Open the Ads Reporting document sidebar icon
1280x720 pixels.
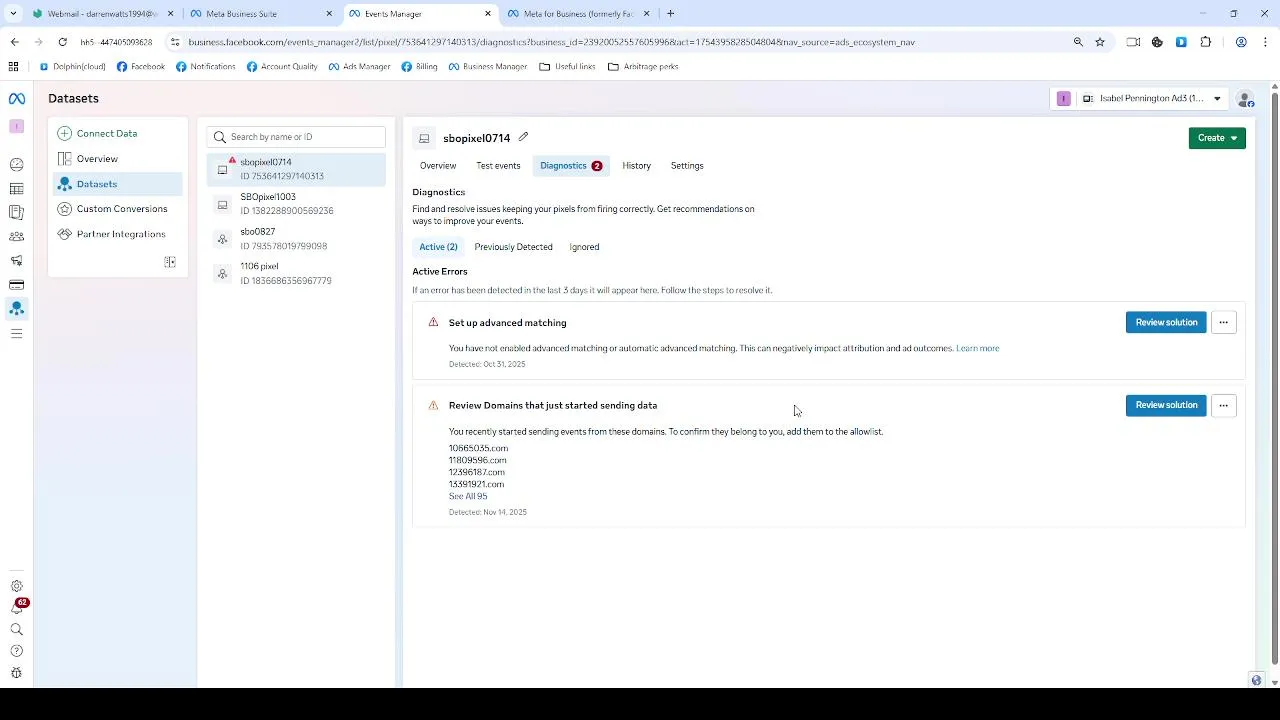(x=16, y=213)
